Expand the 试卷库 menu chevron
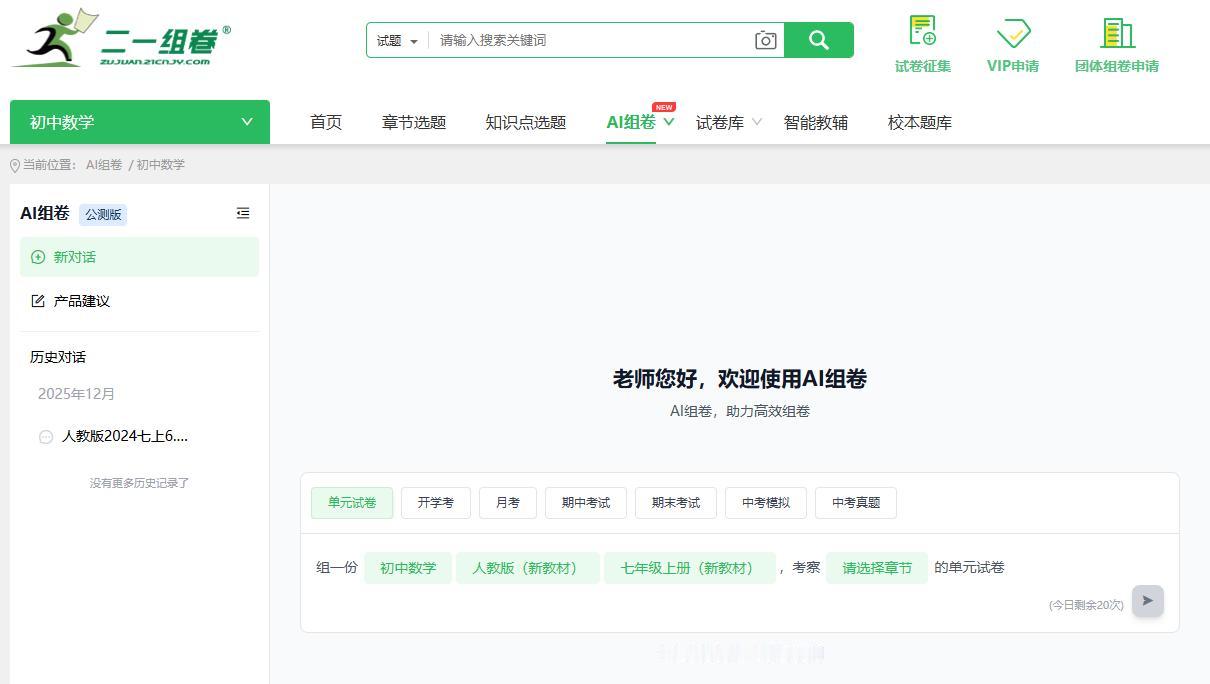The image size is (1210, 684). point(757,122)
